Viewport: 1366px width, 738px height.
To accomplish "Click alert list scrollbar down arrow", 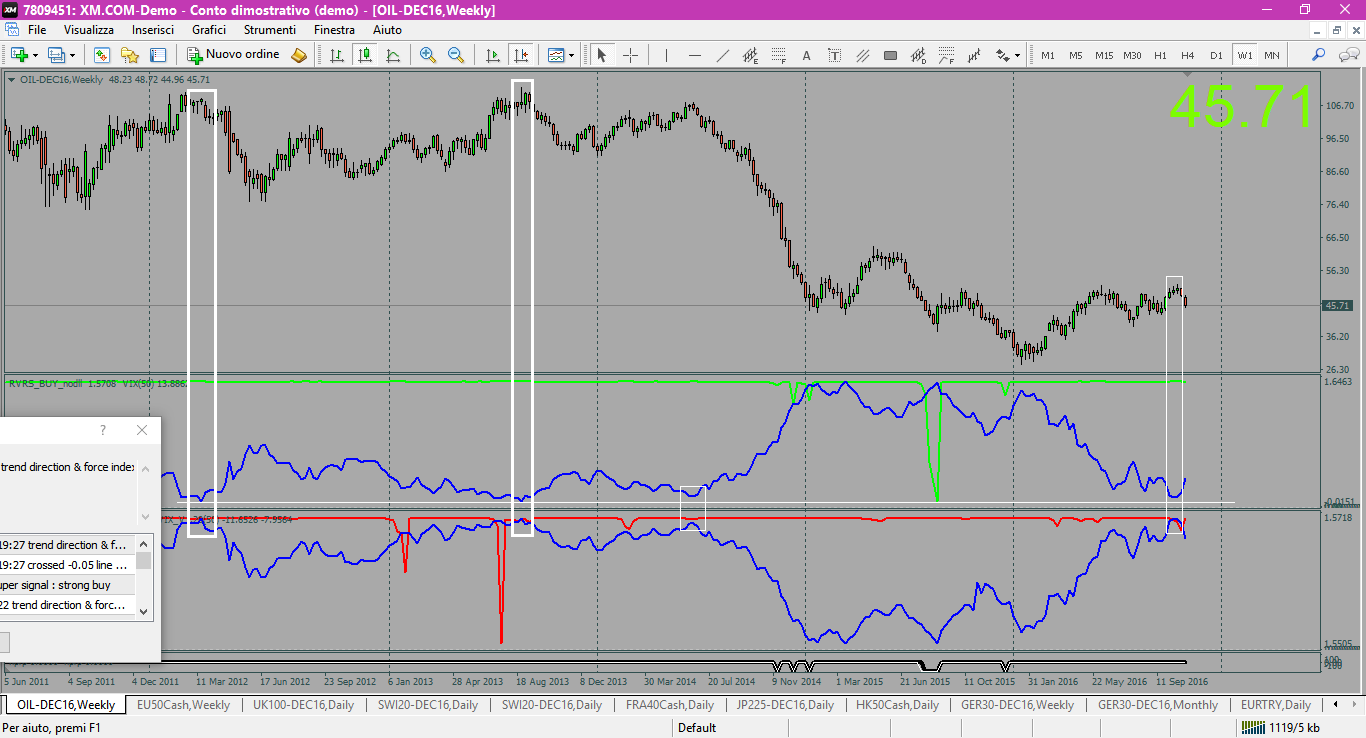I will tap(144, 610).
